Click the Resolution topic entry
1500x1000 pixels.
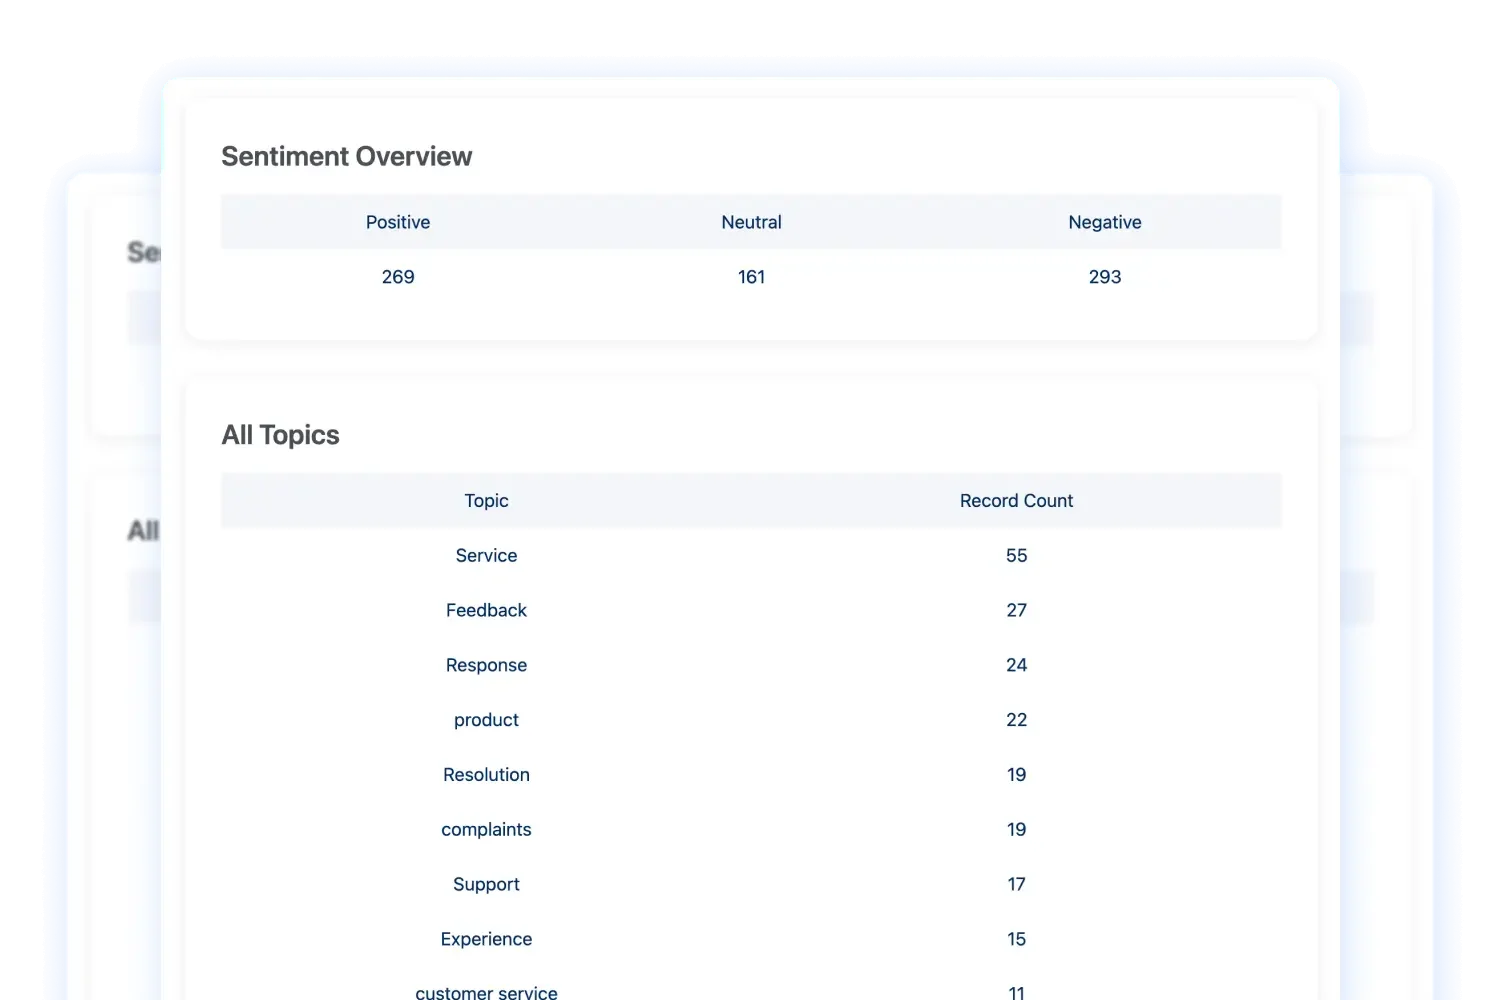tap(486, 774)
